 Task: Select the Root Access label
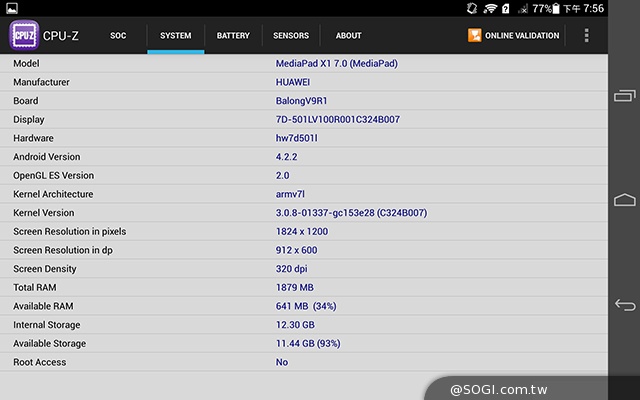coord(40,362)
